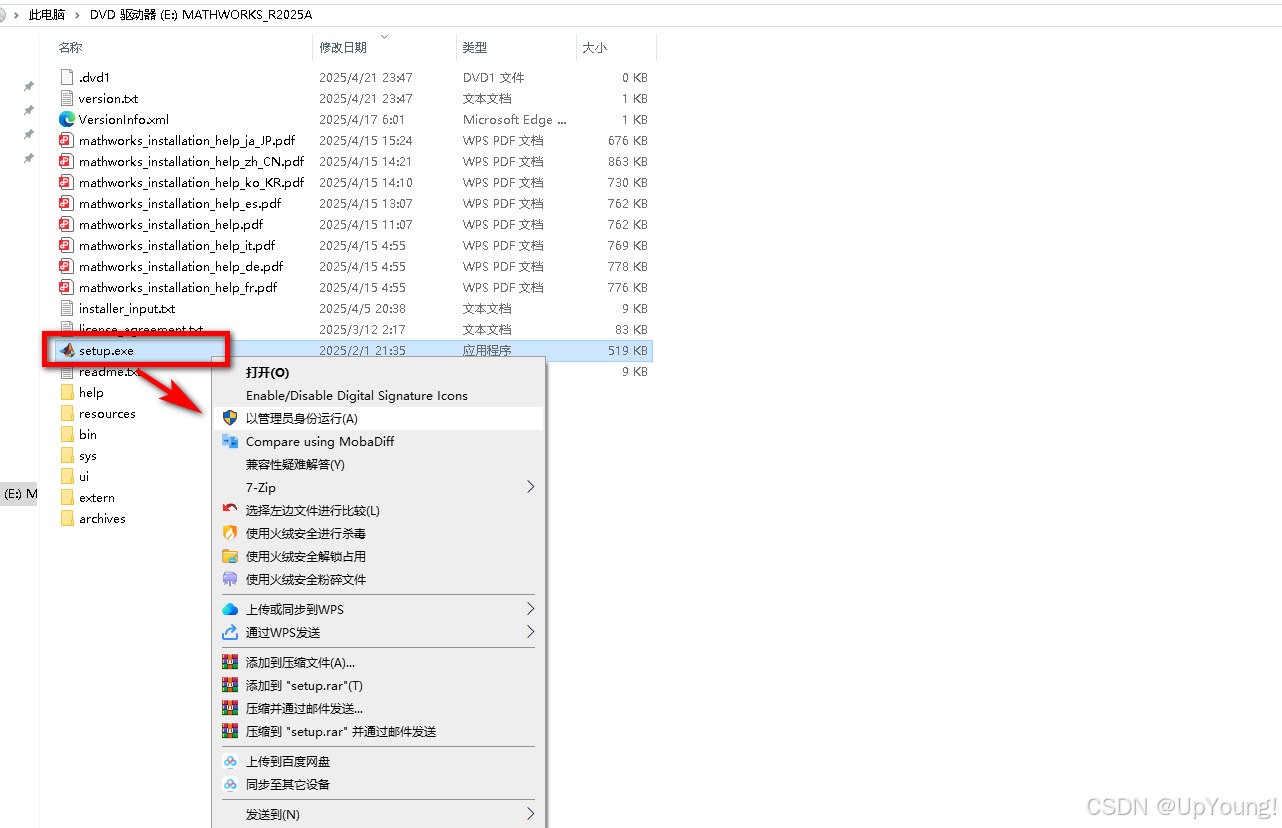
Task: Click the PDF icon of mathworks_installation_help_fr.pdf
Action: click(67, 287)
